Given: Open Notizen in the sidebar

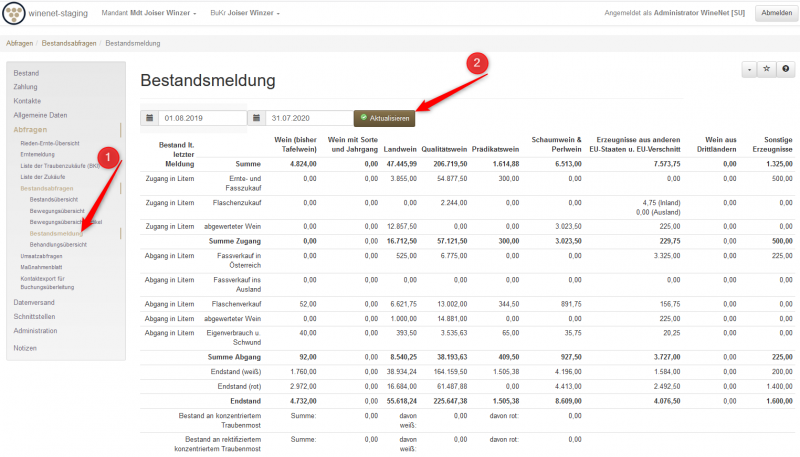Looking at the screenshot, I should pyautogui.click(x=26, y=347).
